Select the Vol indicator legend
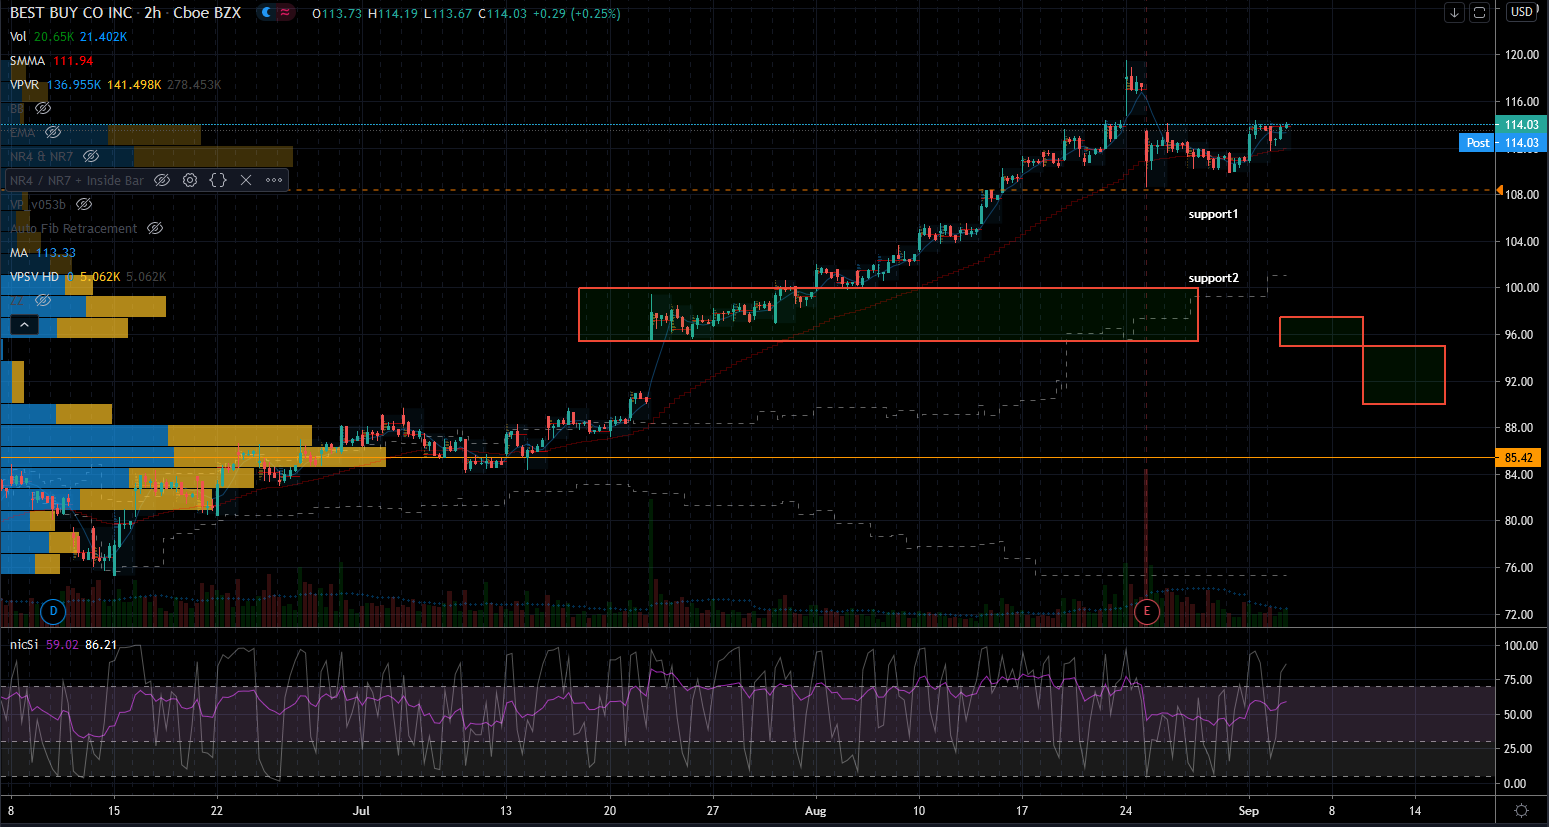1549x827 pixels. pyautogui.click(x=18, y=37)
